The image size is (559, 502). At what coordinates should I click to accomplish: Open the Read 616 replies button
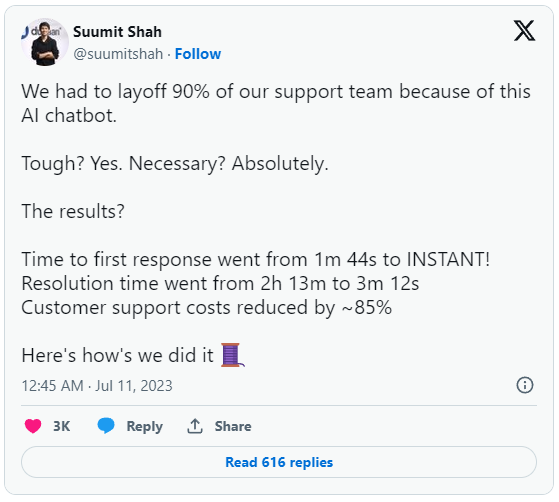(279, 462)
